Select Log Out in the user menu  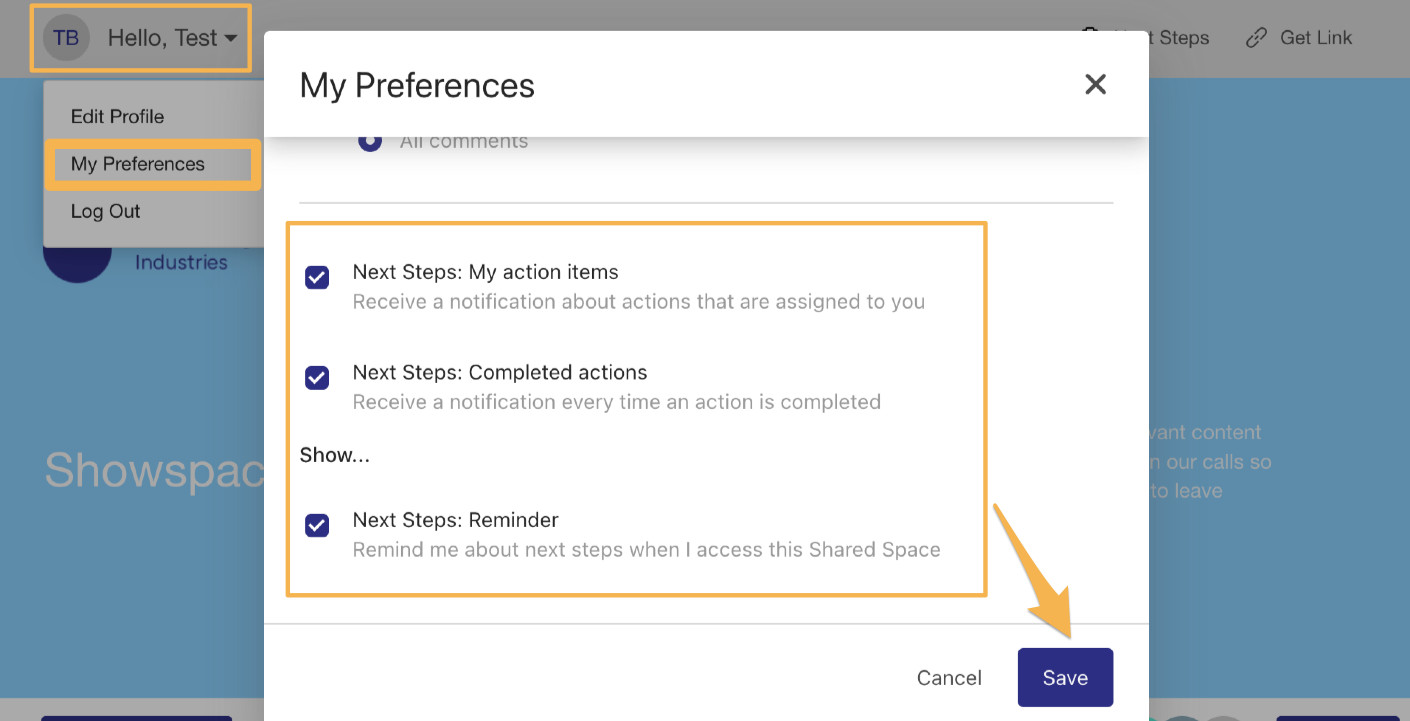click(x=105, y=211)
